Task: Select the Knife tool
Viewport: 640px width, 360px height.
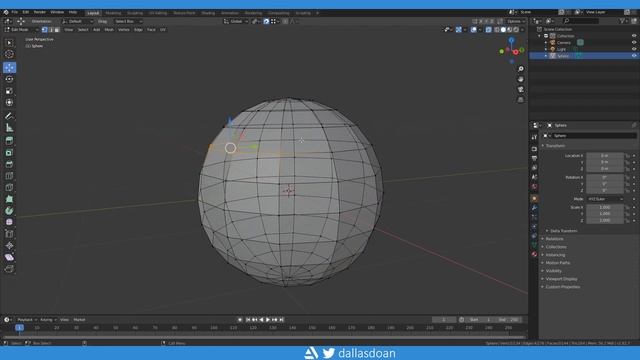Action: pos(9,188)
